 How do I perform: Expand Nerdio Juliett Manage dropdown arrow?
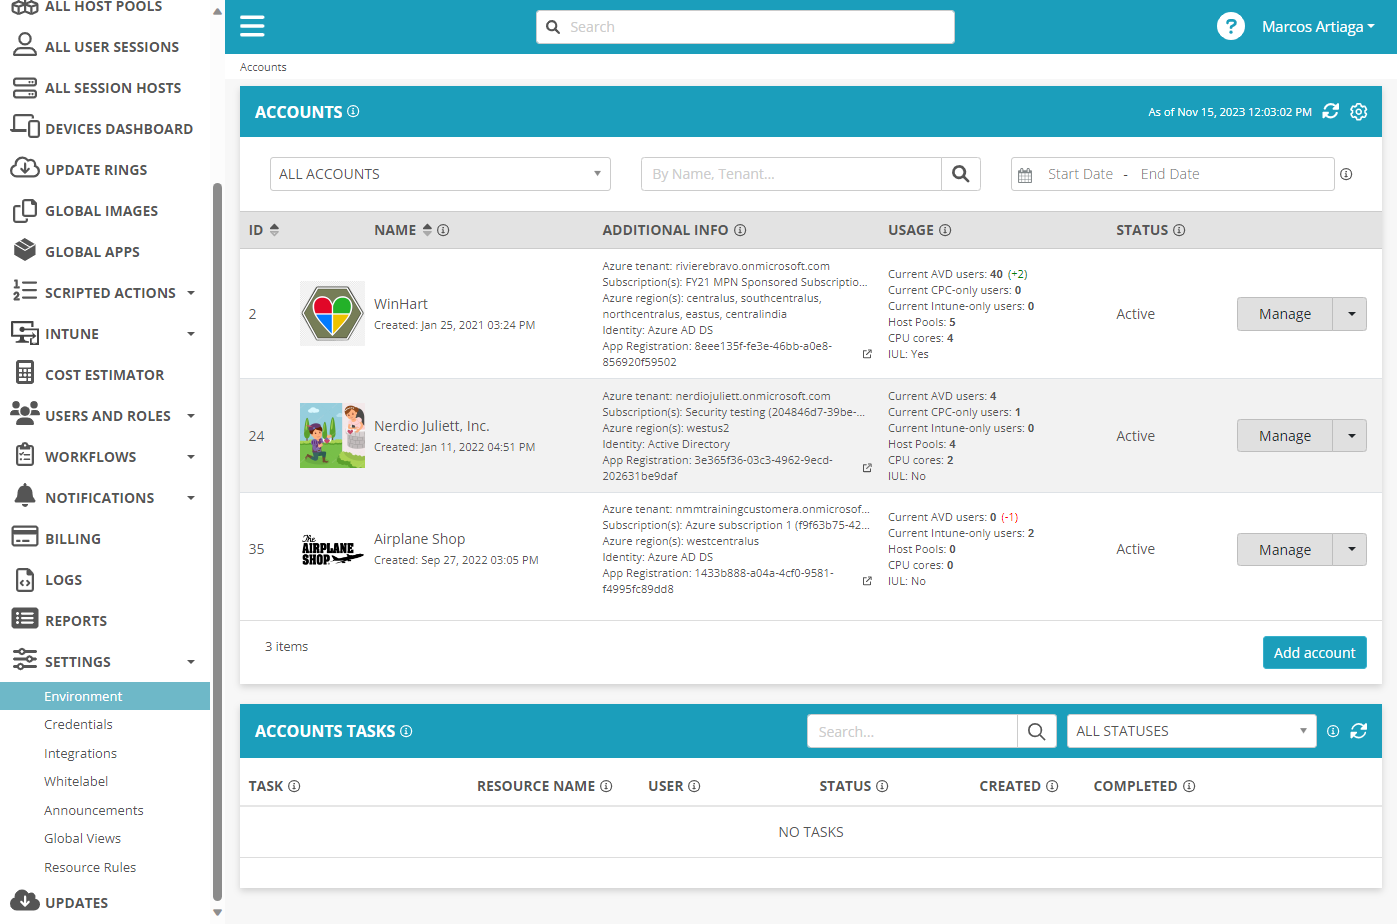pyautogui.click(x=1351, y=436)
